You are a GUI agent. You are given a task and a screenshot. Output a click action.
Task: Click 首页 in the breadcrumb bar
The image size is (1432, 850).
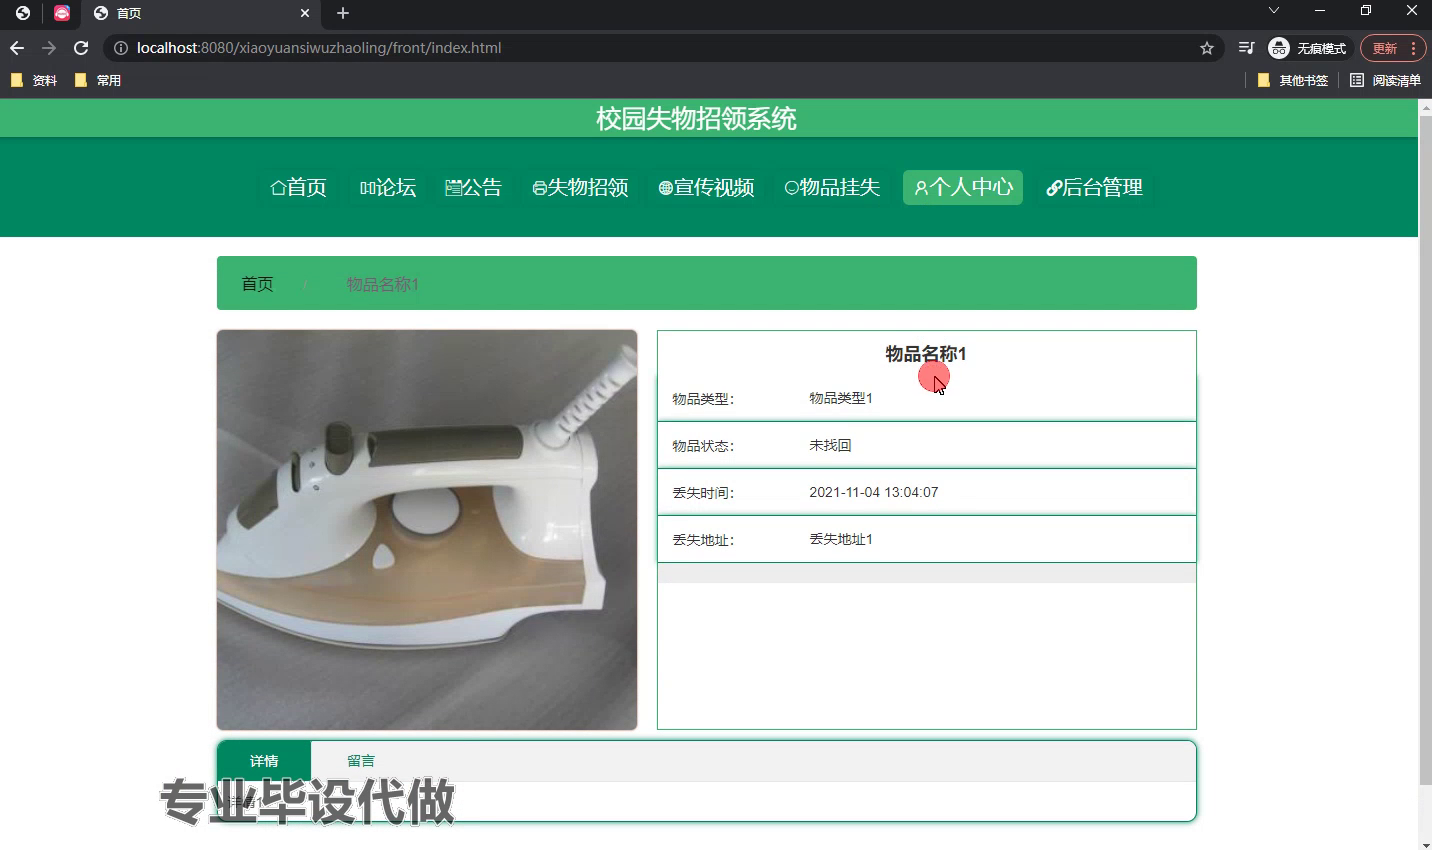(x=257, y=284)
